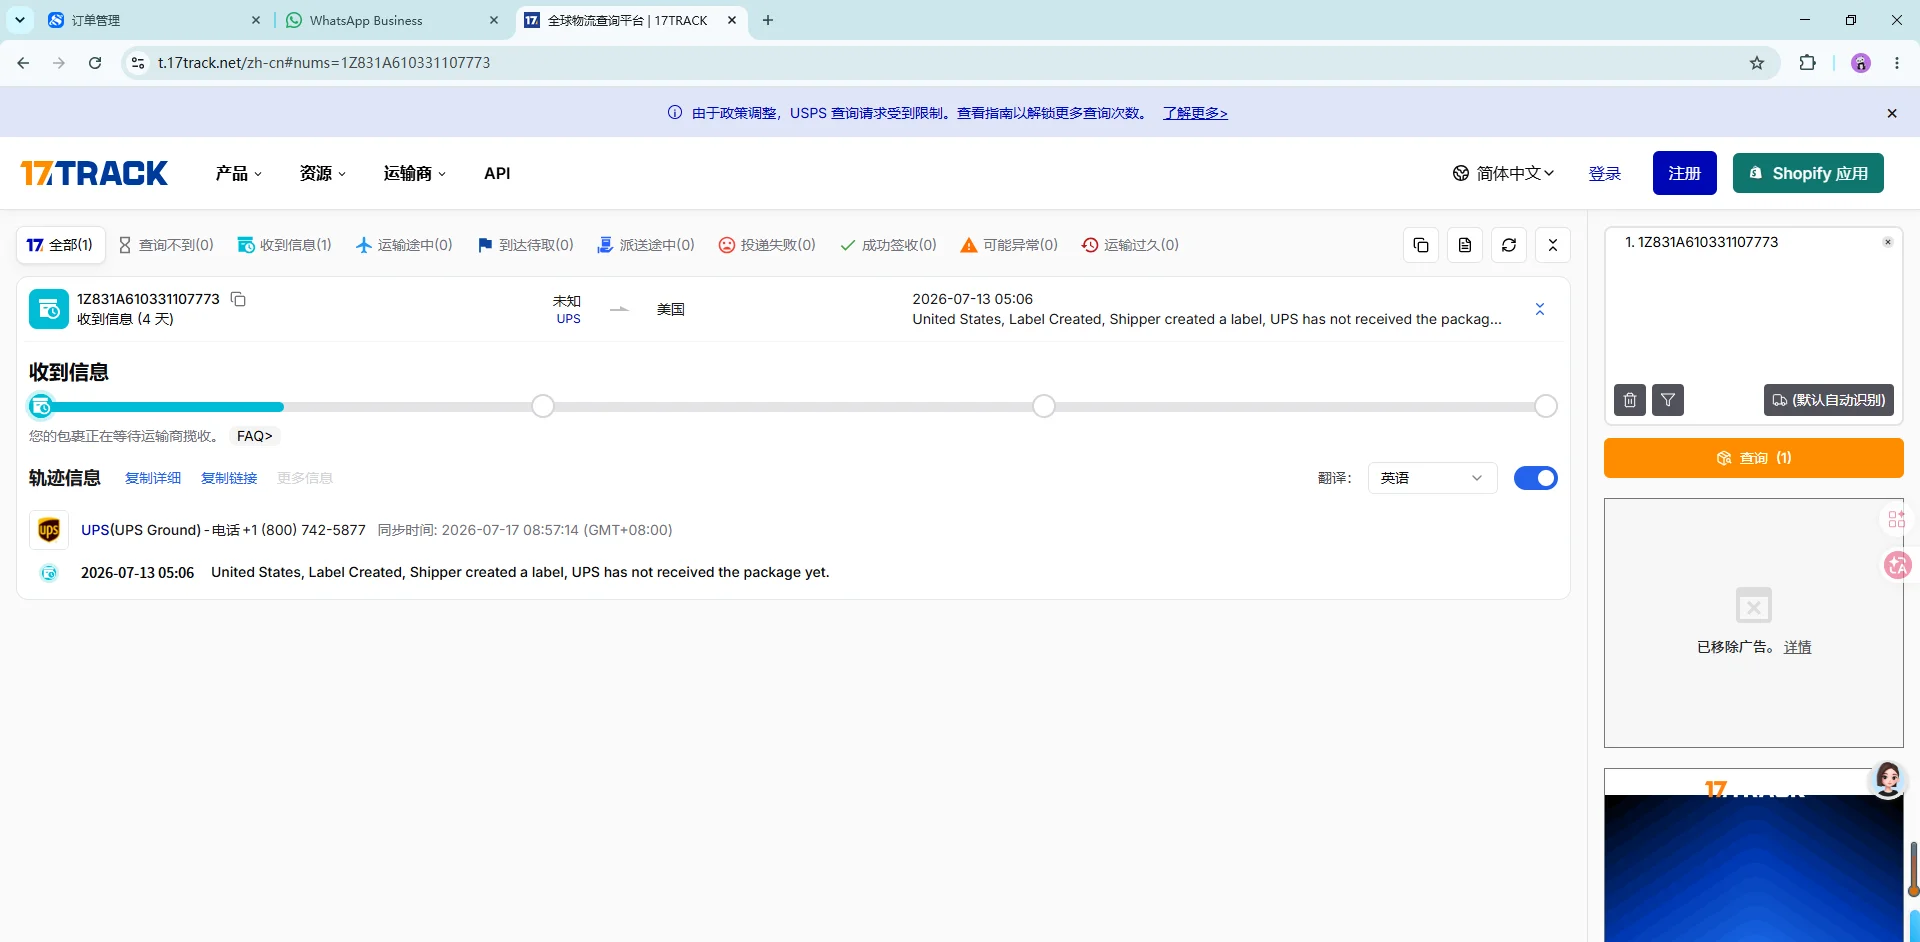Open Chrome profile avatar
This screenshot has height=942, width=1920.
1861,63
